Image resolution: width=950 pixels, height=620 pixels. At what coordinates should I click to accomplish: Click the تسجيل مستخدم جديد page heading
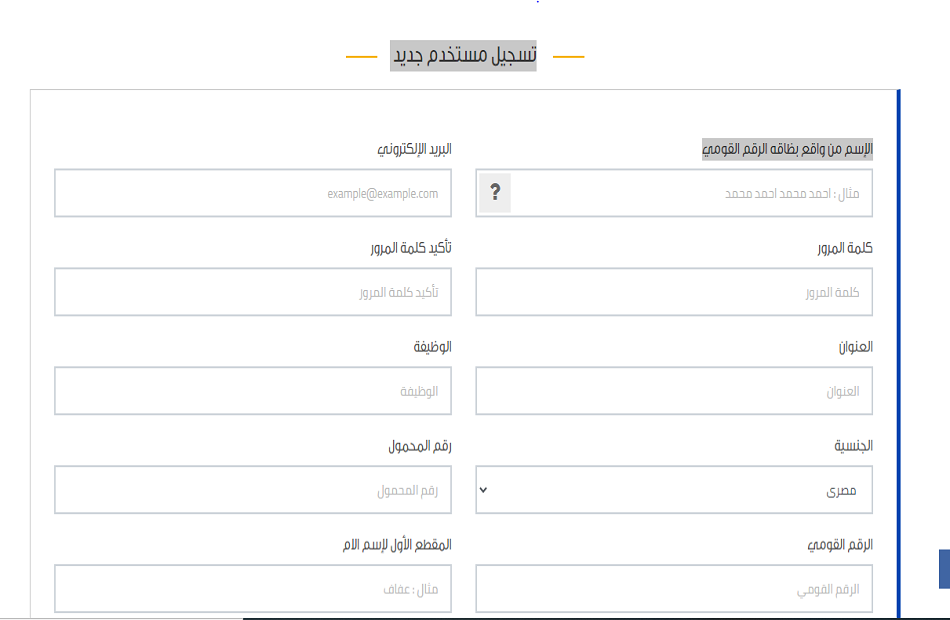[463, 56]
